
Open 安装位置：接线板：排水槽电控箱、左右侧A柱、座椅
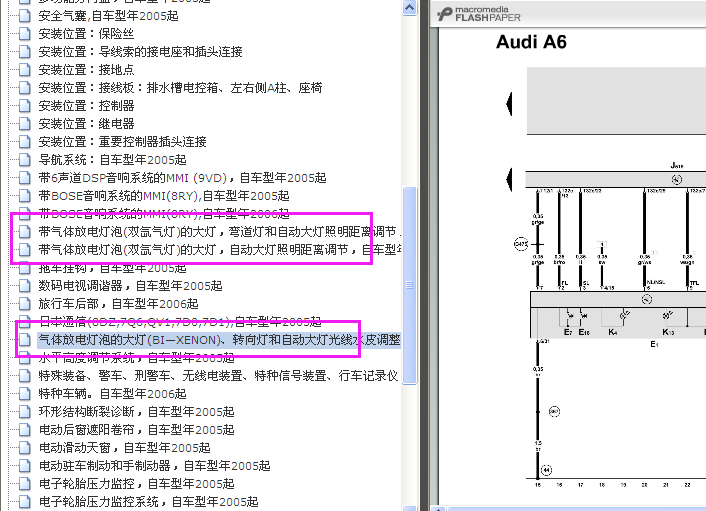tap(180, 88)
